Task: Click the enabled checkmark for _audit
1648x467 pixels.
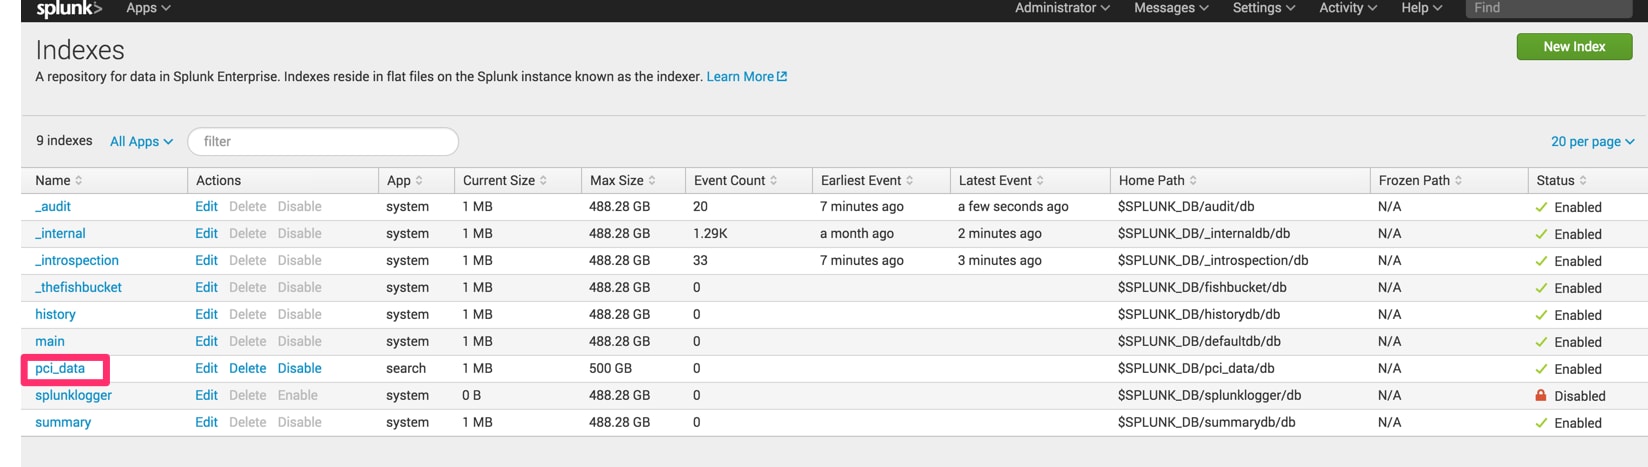Action: pyautogui.click(x=1541, y=208)
